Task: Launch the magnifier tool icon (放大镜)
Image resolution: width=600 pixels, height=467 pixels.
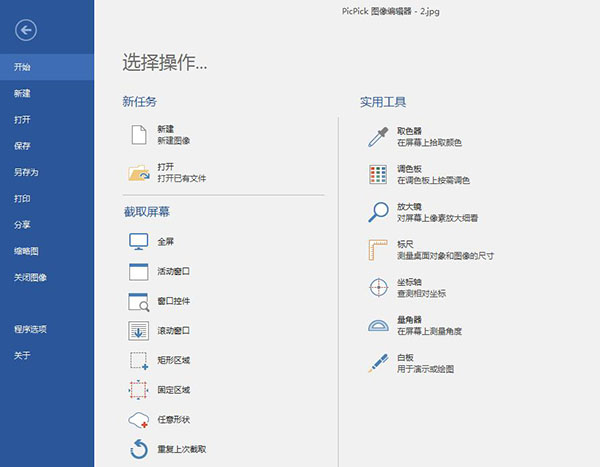Action: pyautogui.click(x=378, y=212)
